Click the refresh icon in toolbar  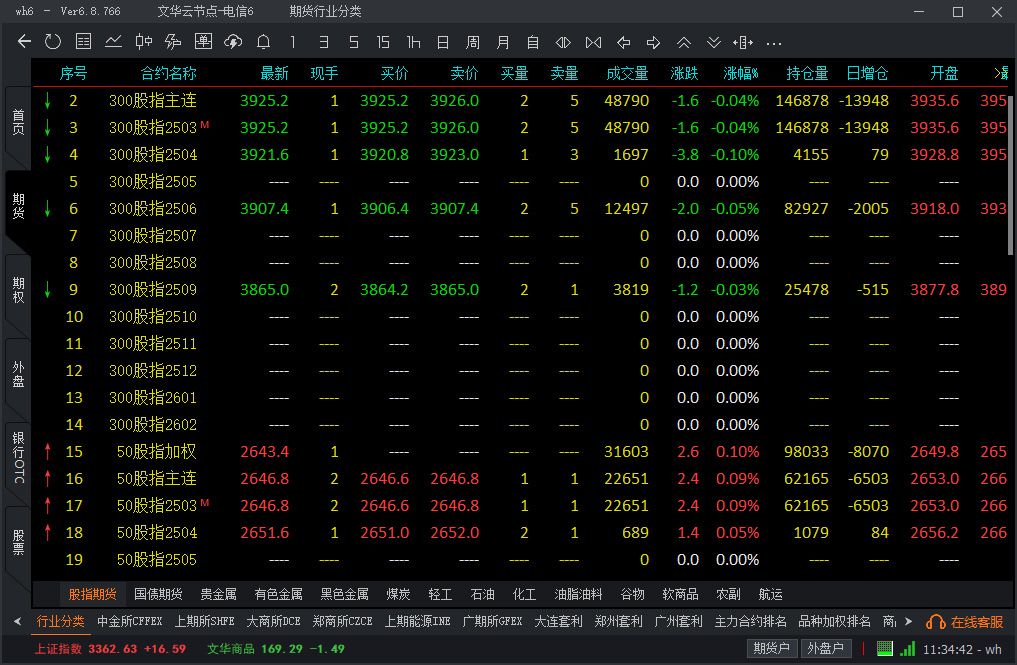(54, 42)
